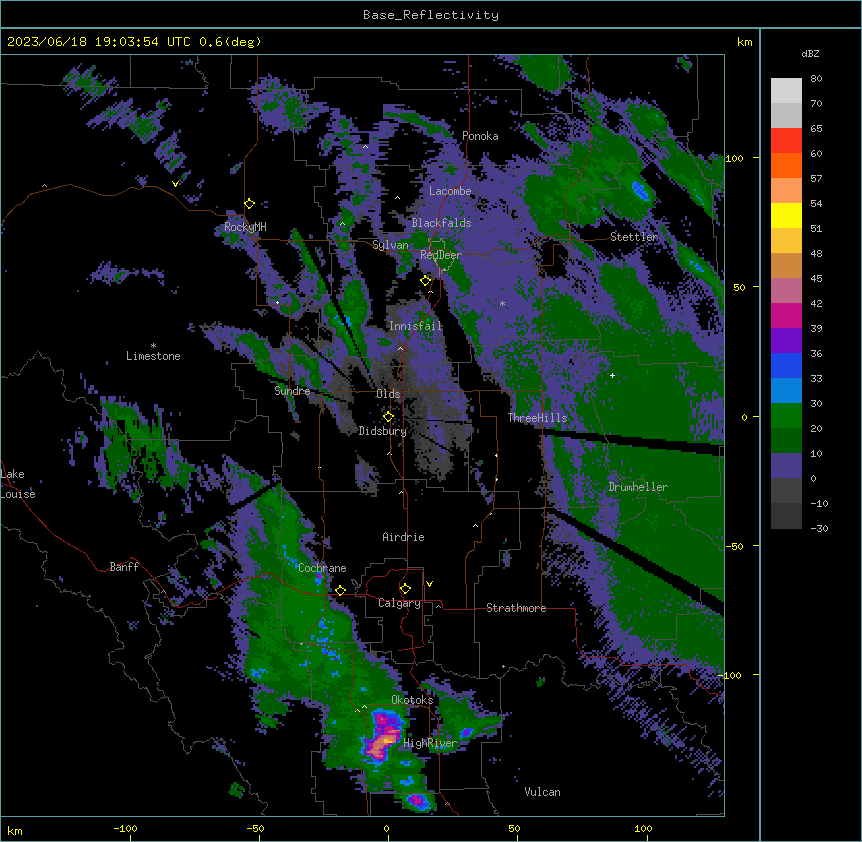Click the 0 km tick on horizontal axis

click(386, 829)
